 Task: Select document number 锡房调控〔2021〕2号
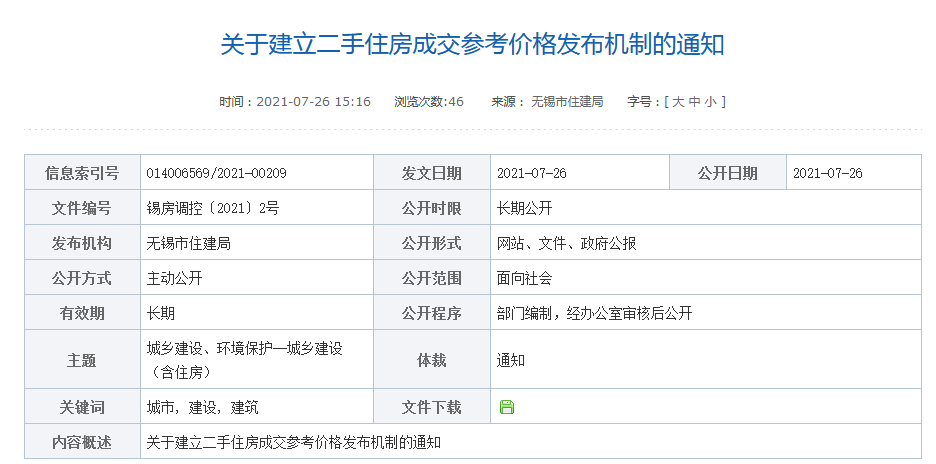coord(213,208)
